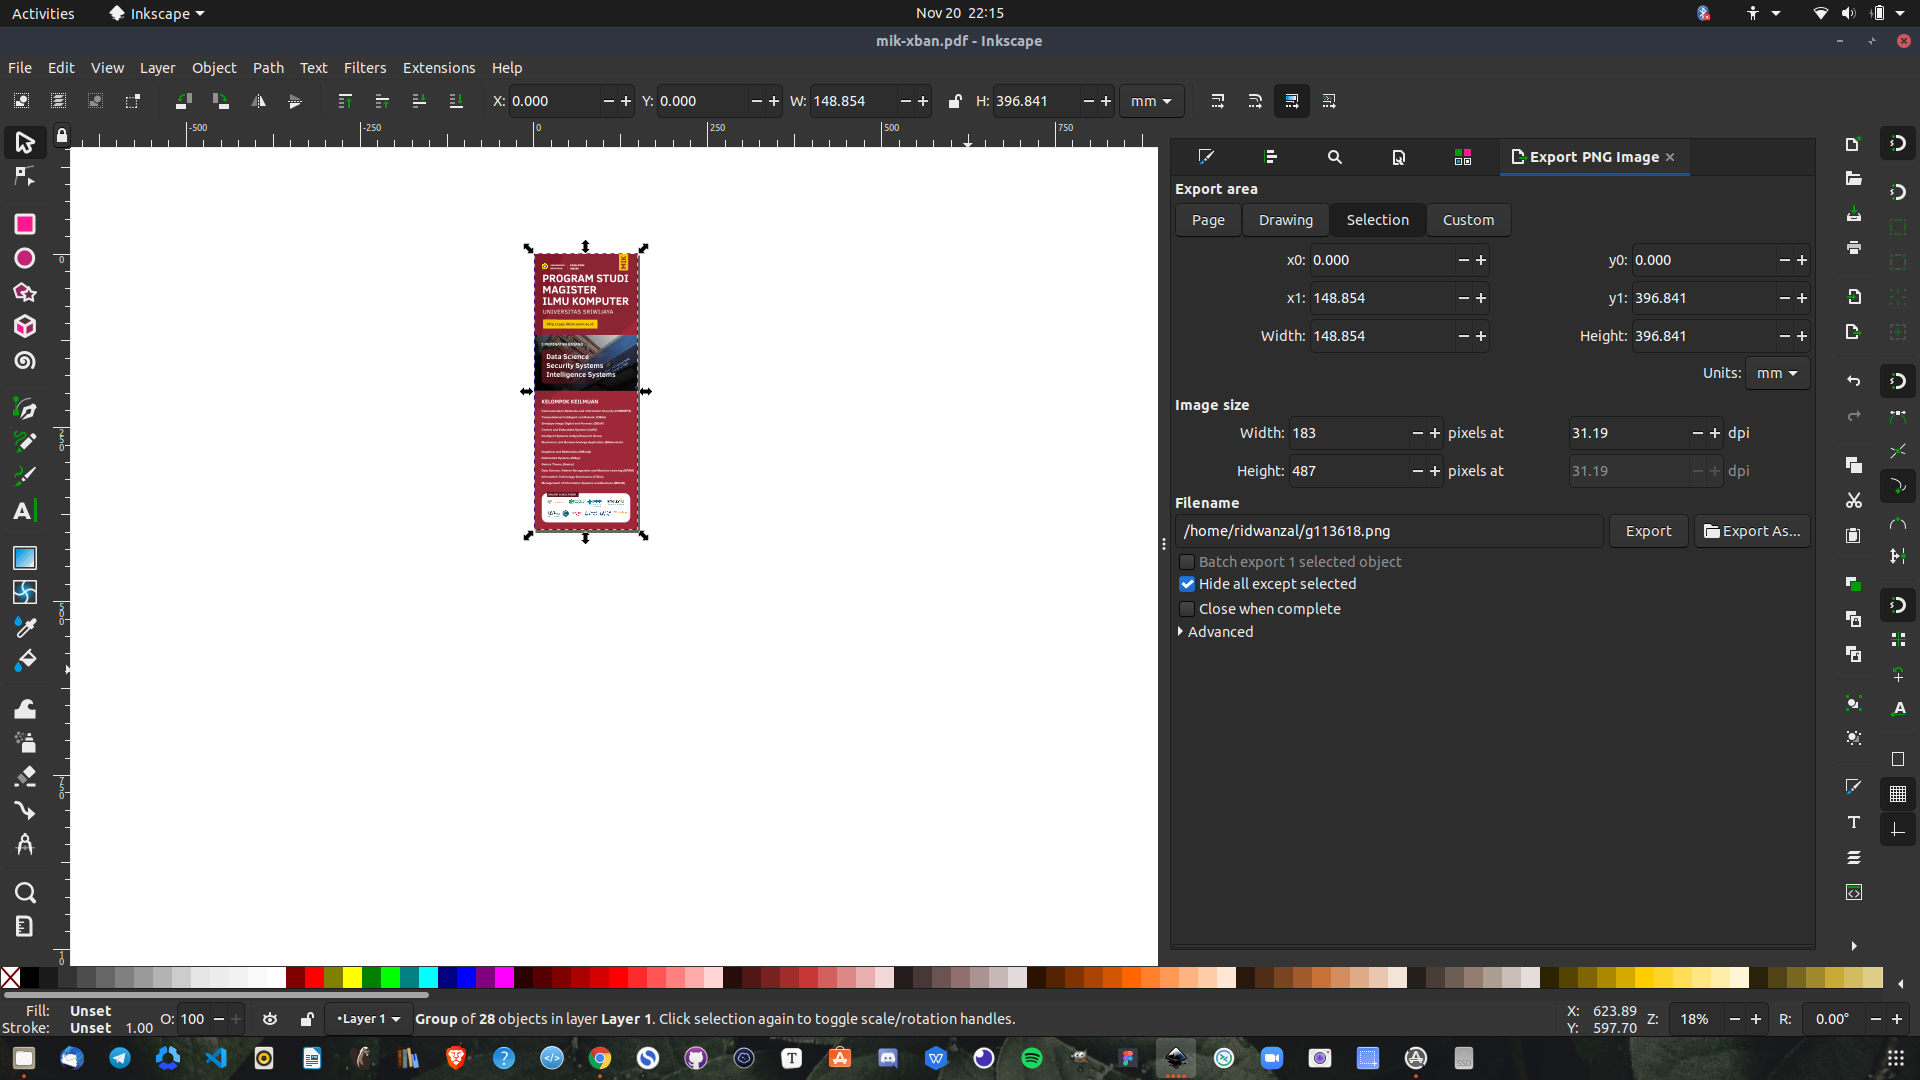Toggle the width-height ratio lock
Viewport: 1920px width, 1080px height.
pos(955,101)
